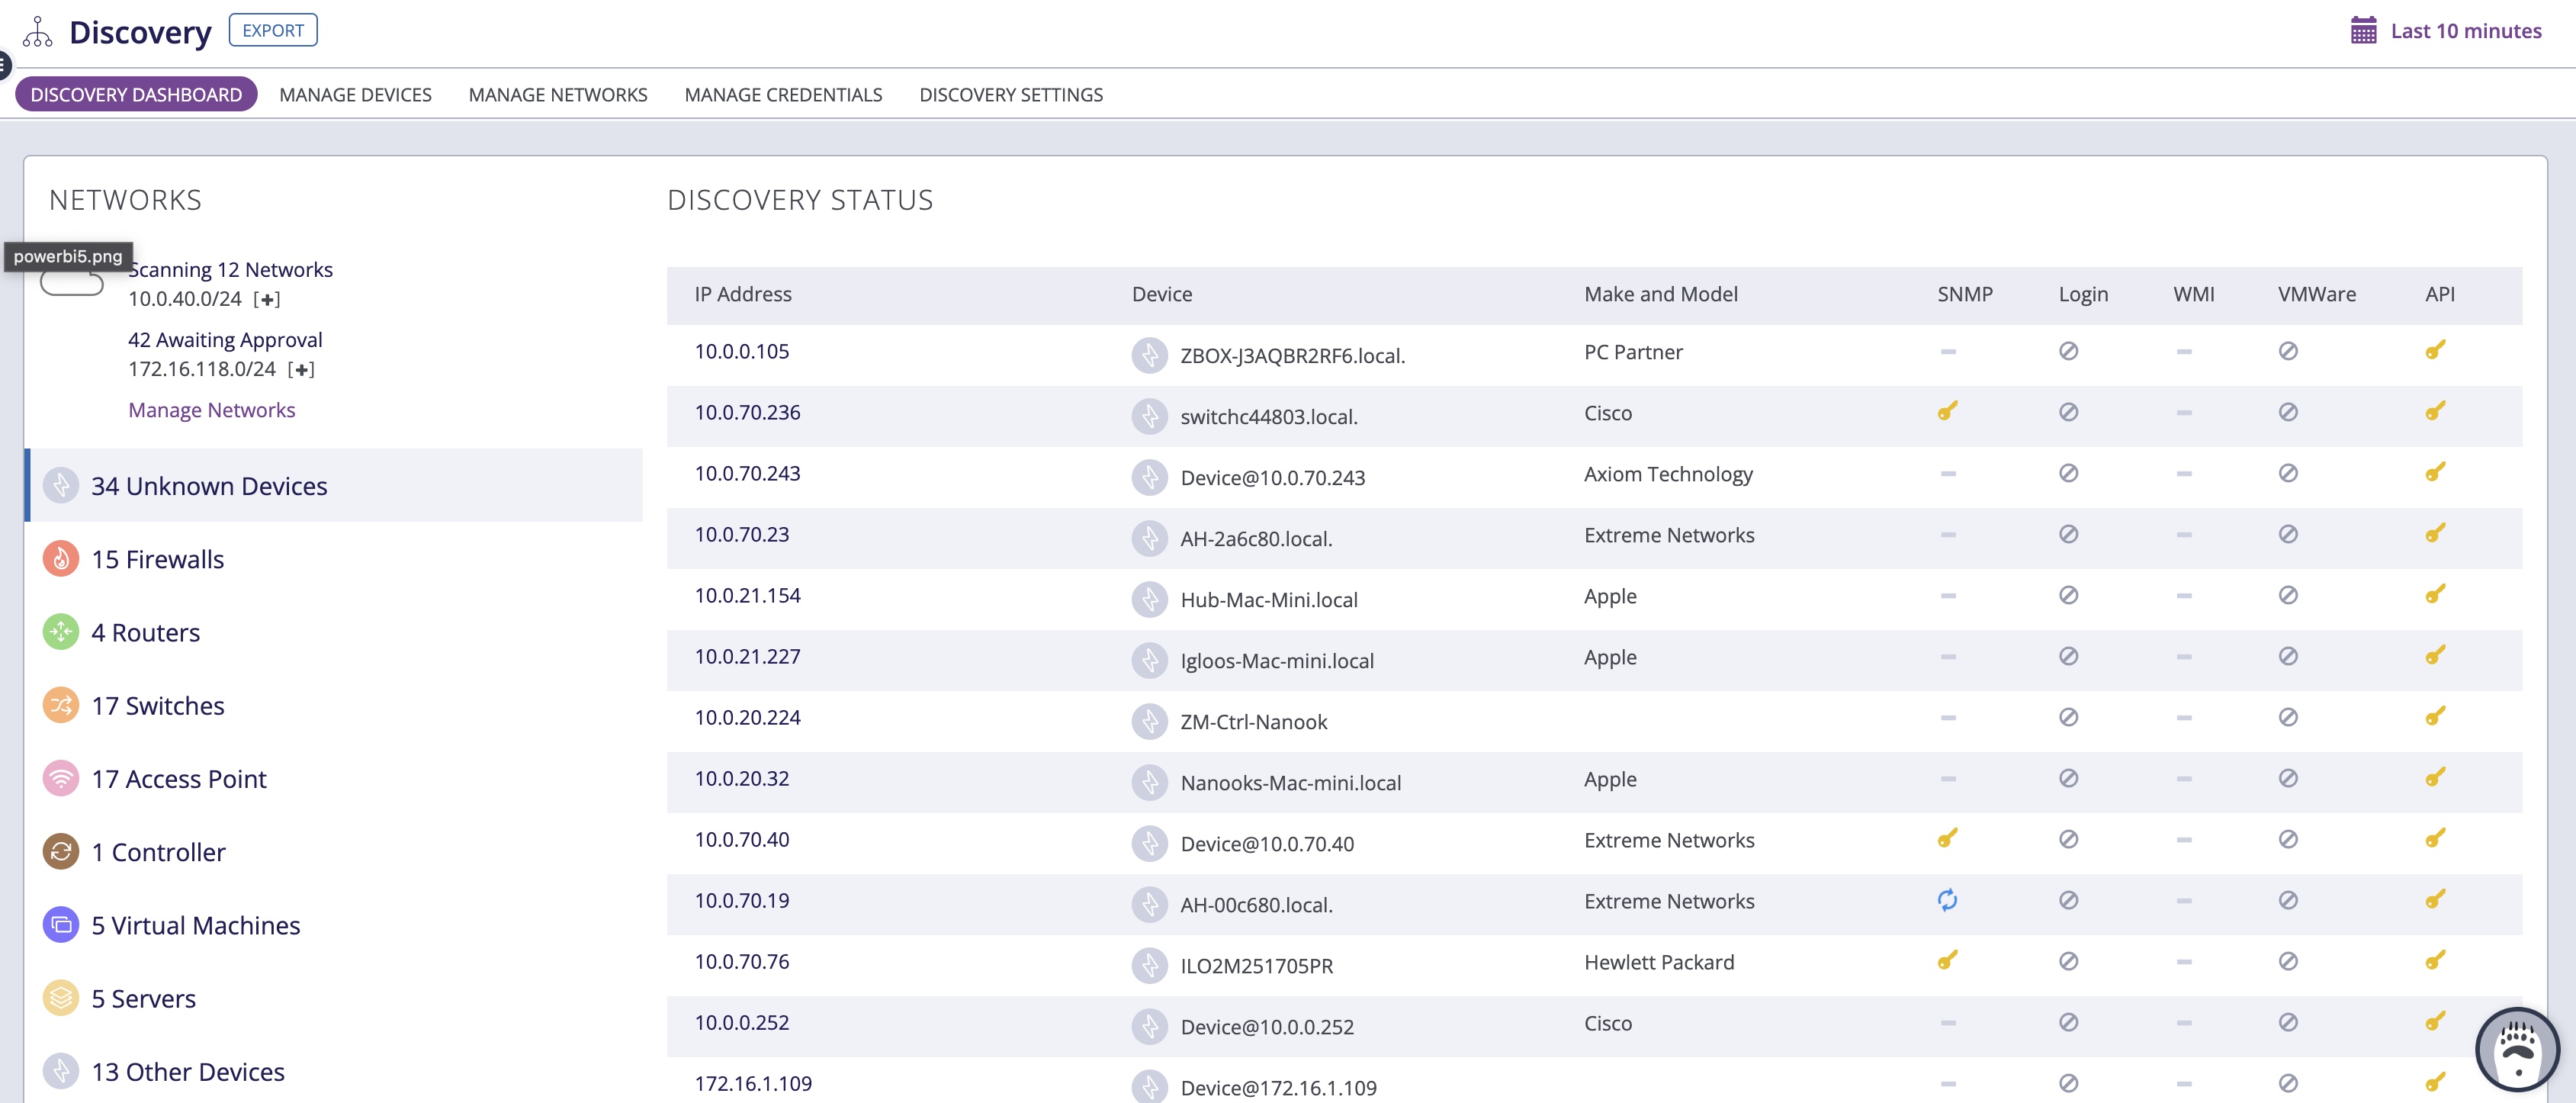Viewport: 2576px width, 1103px height.
Task: Click the EXPORT button
Action: pos(273,29)
